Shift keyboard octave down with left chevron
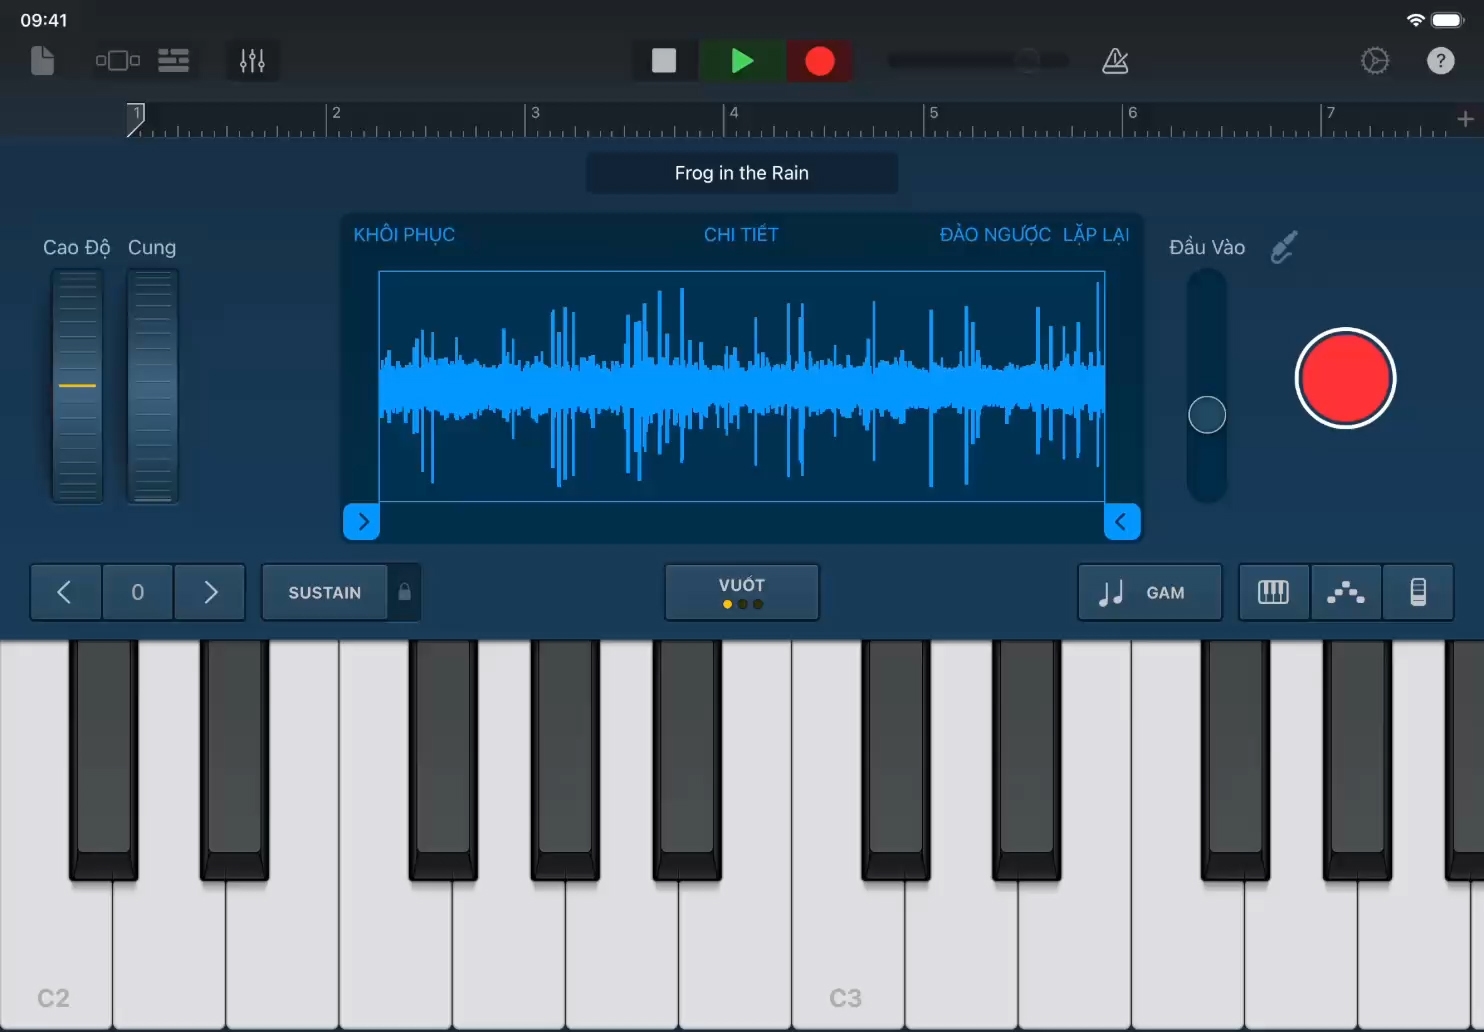The height and width of the screenshot is (1032, 1484). [65, 592]
